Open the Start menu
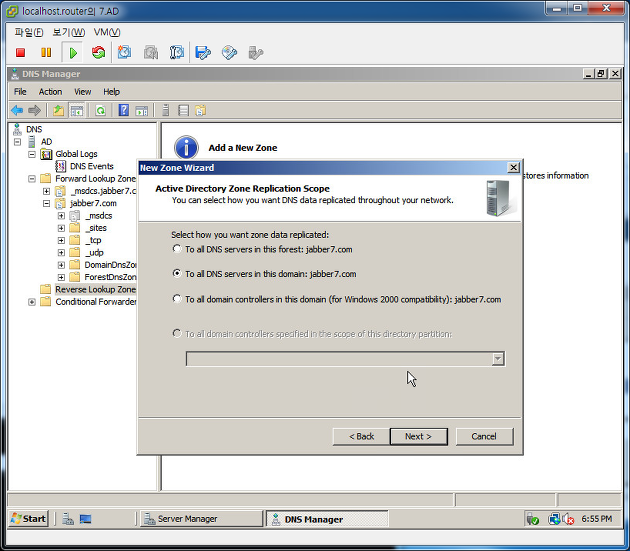This screenshot has height=551, width=630. pos(28,519)
